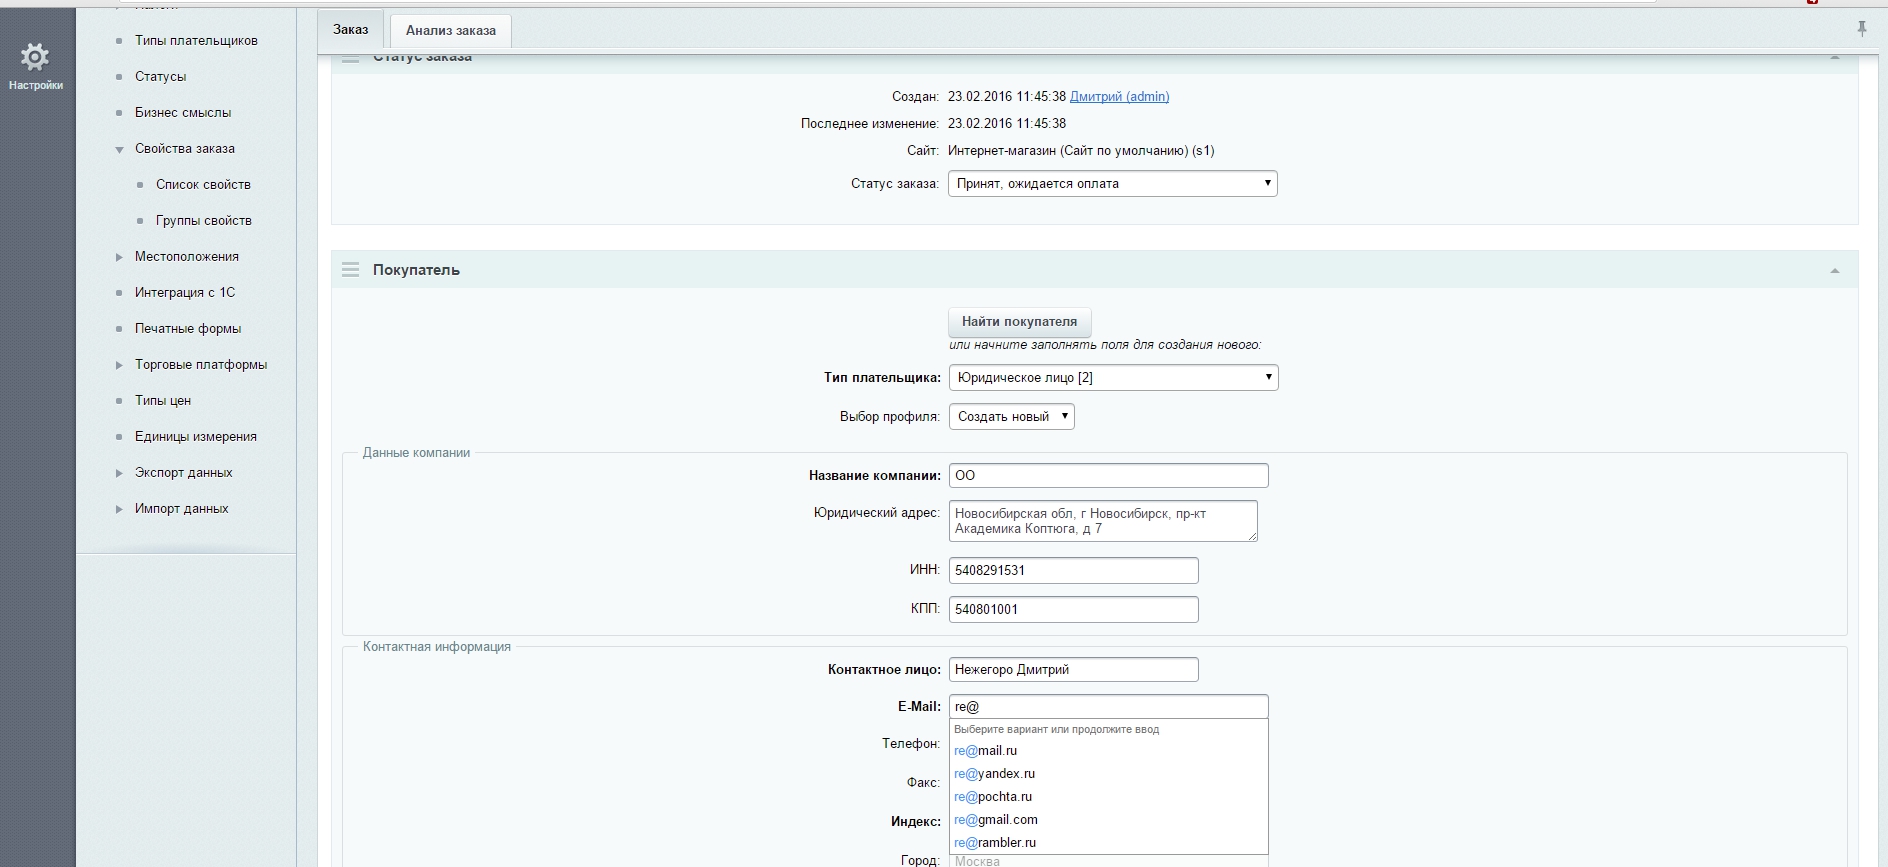Viewport: 1888px width, 867px height.
Task: Click the Настройки gear icon
Action: 35,58
